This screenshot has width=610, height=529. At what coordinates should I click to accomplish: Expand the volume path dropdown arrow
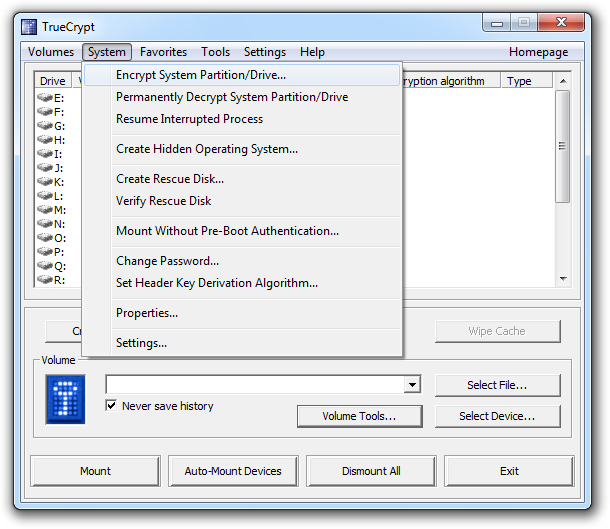pos(412,385)
